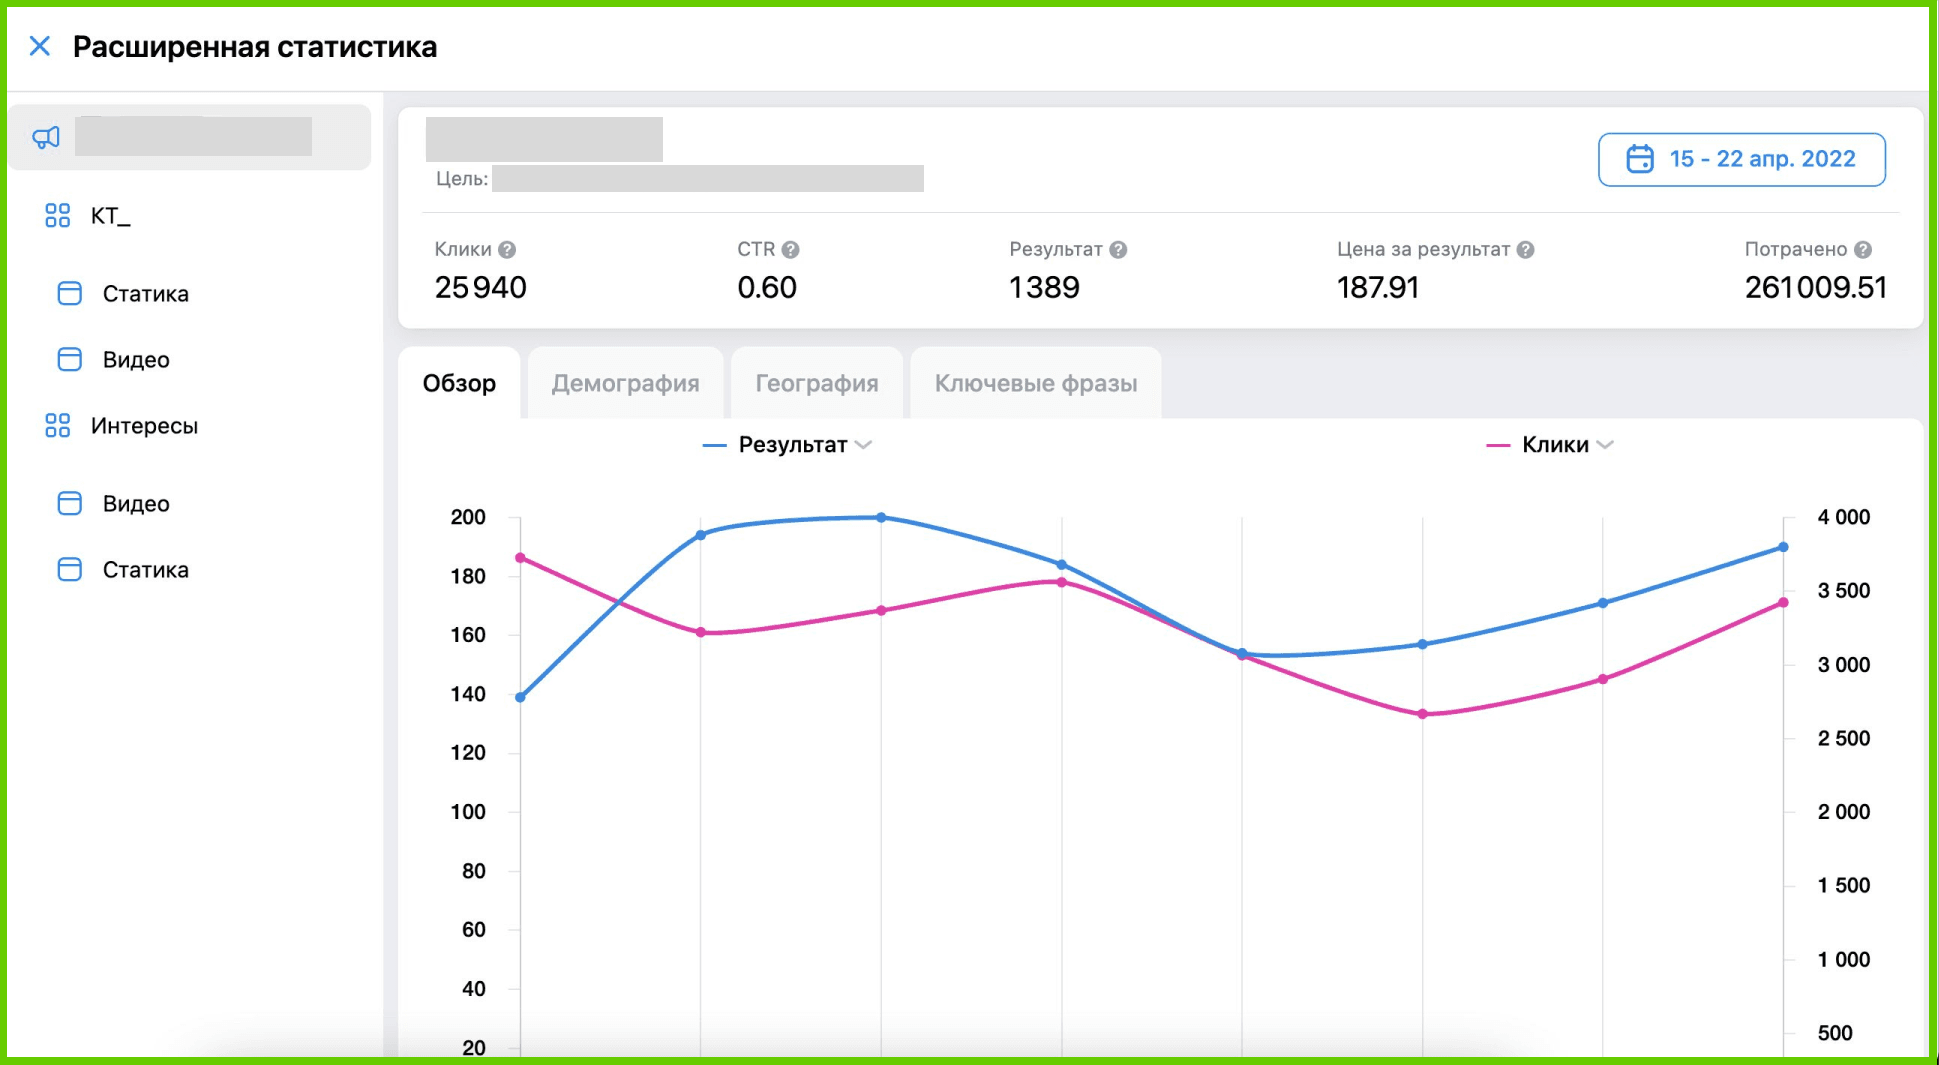Open the Клики chart metric dropdown
1939x1065 pixels.
(1605, 445)
